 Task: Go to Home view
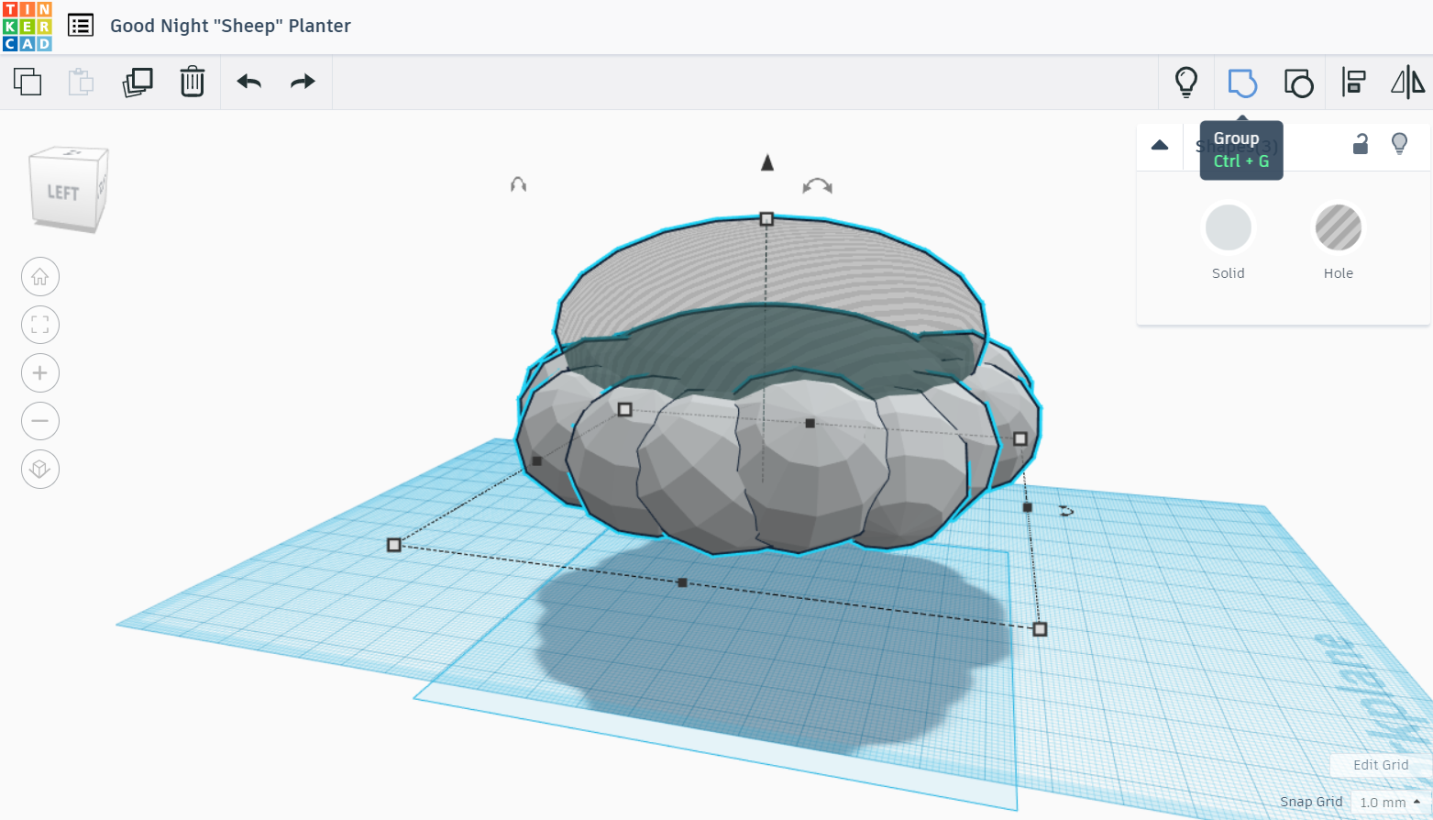click(40, 277)
